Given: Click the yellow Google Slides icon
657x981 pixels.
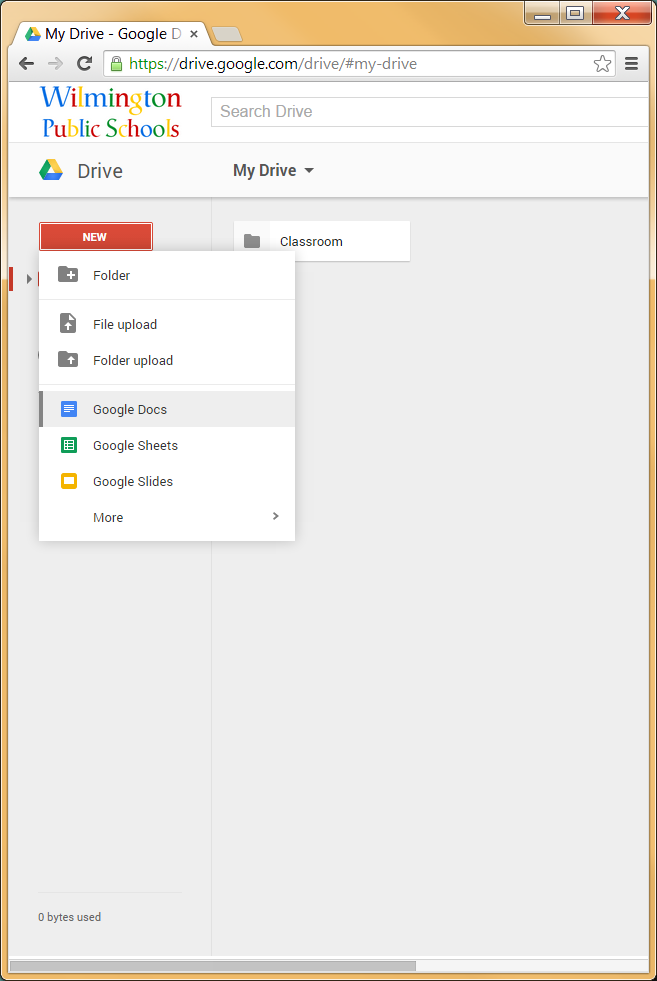Looking at the screenshot, I should (69, 481).
